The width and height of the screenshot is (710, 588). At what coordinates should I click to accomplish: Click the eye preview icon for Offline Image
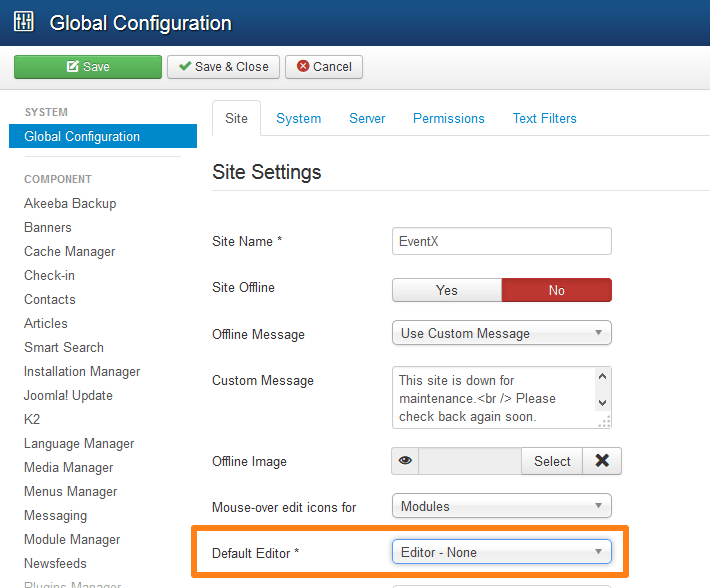pyautogui.click(x=405, y=461)
